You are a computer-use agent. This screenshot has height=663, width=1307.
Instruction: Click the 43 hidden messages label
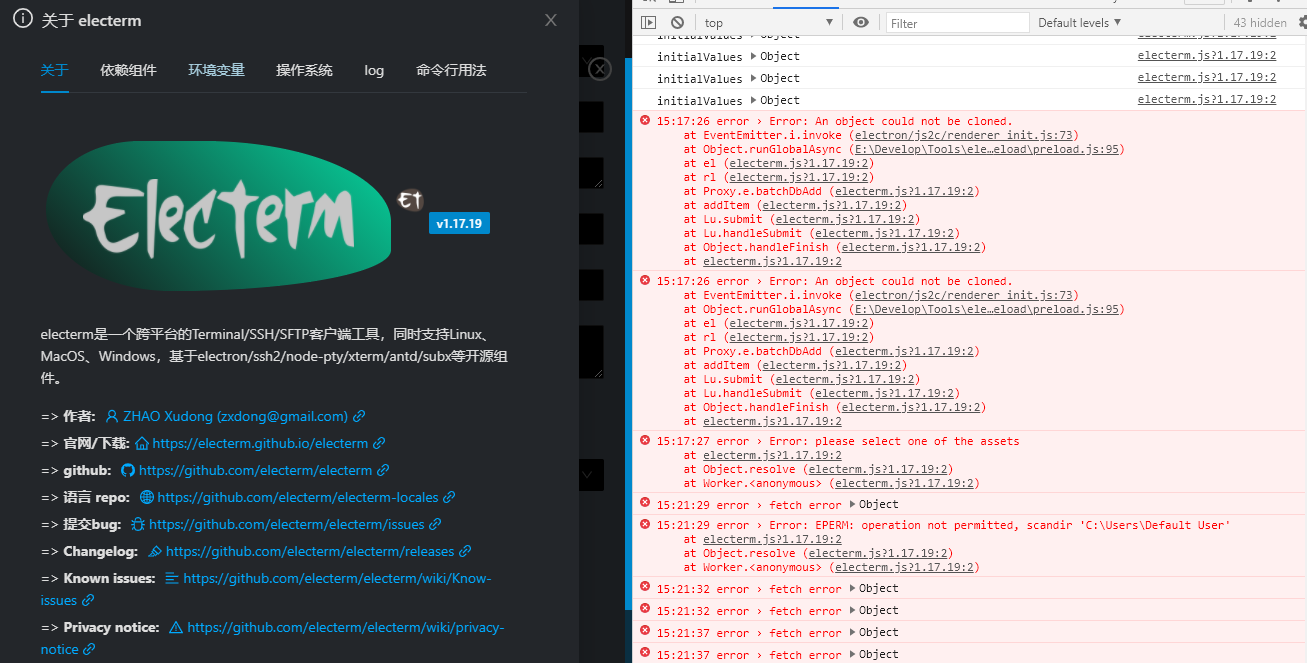click(1260, 22)
